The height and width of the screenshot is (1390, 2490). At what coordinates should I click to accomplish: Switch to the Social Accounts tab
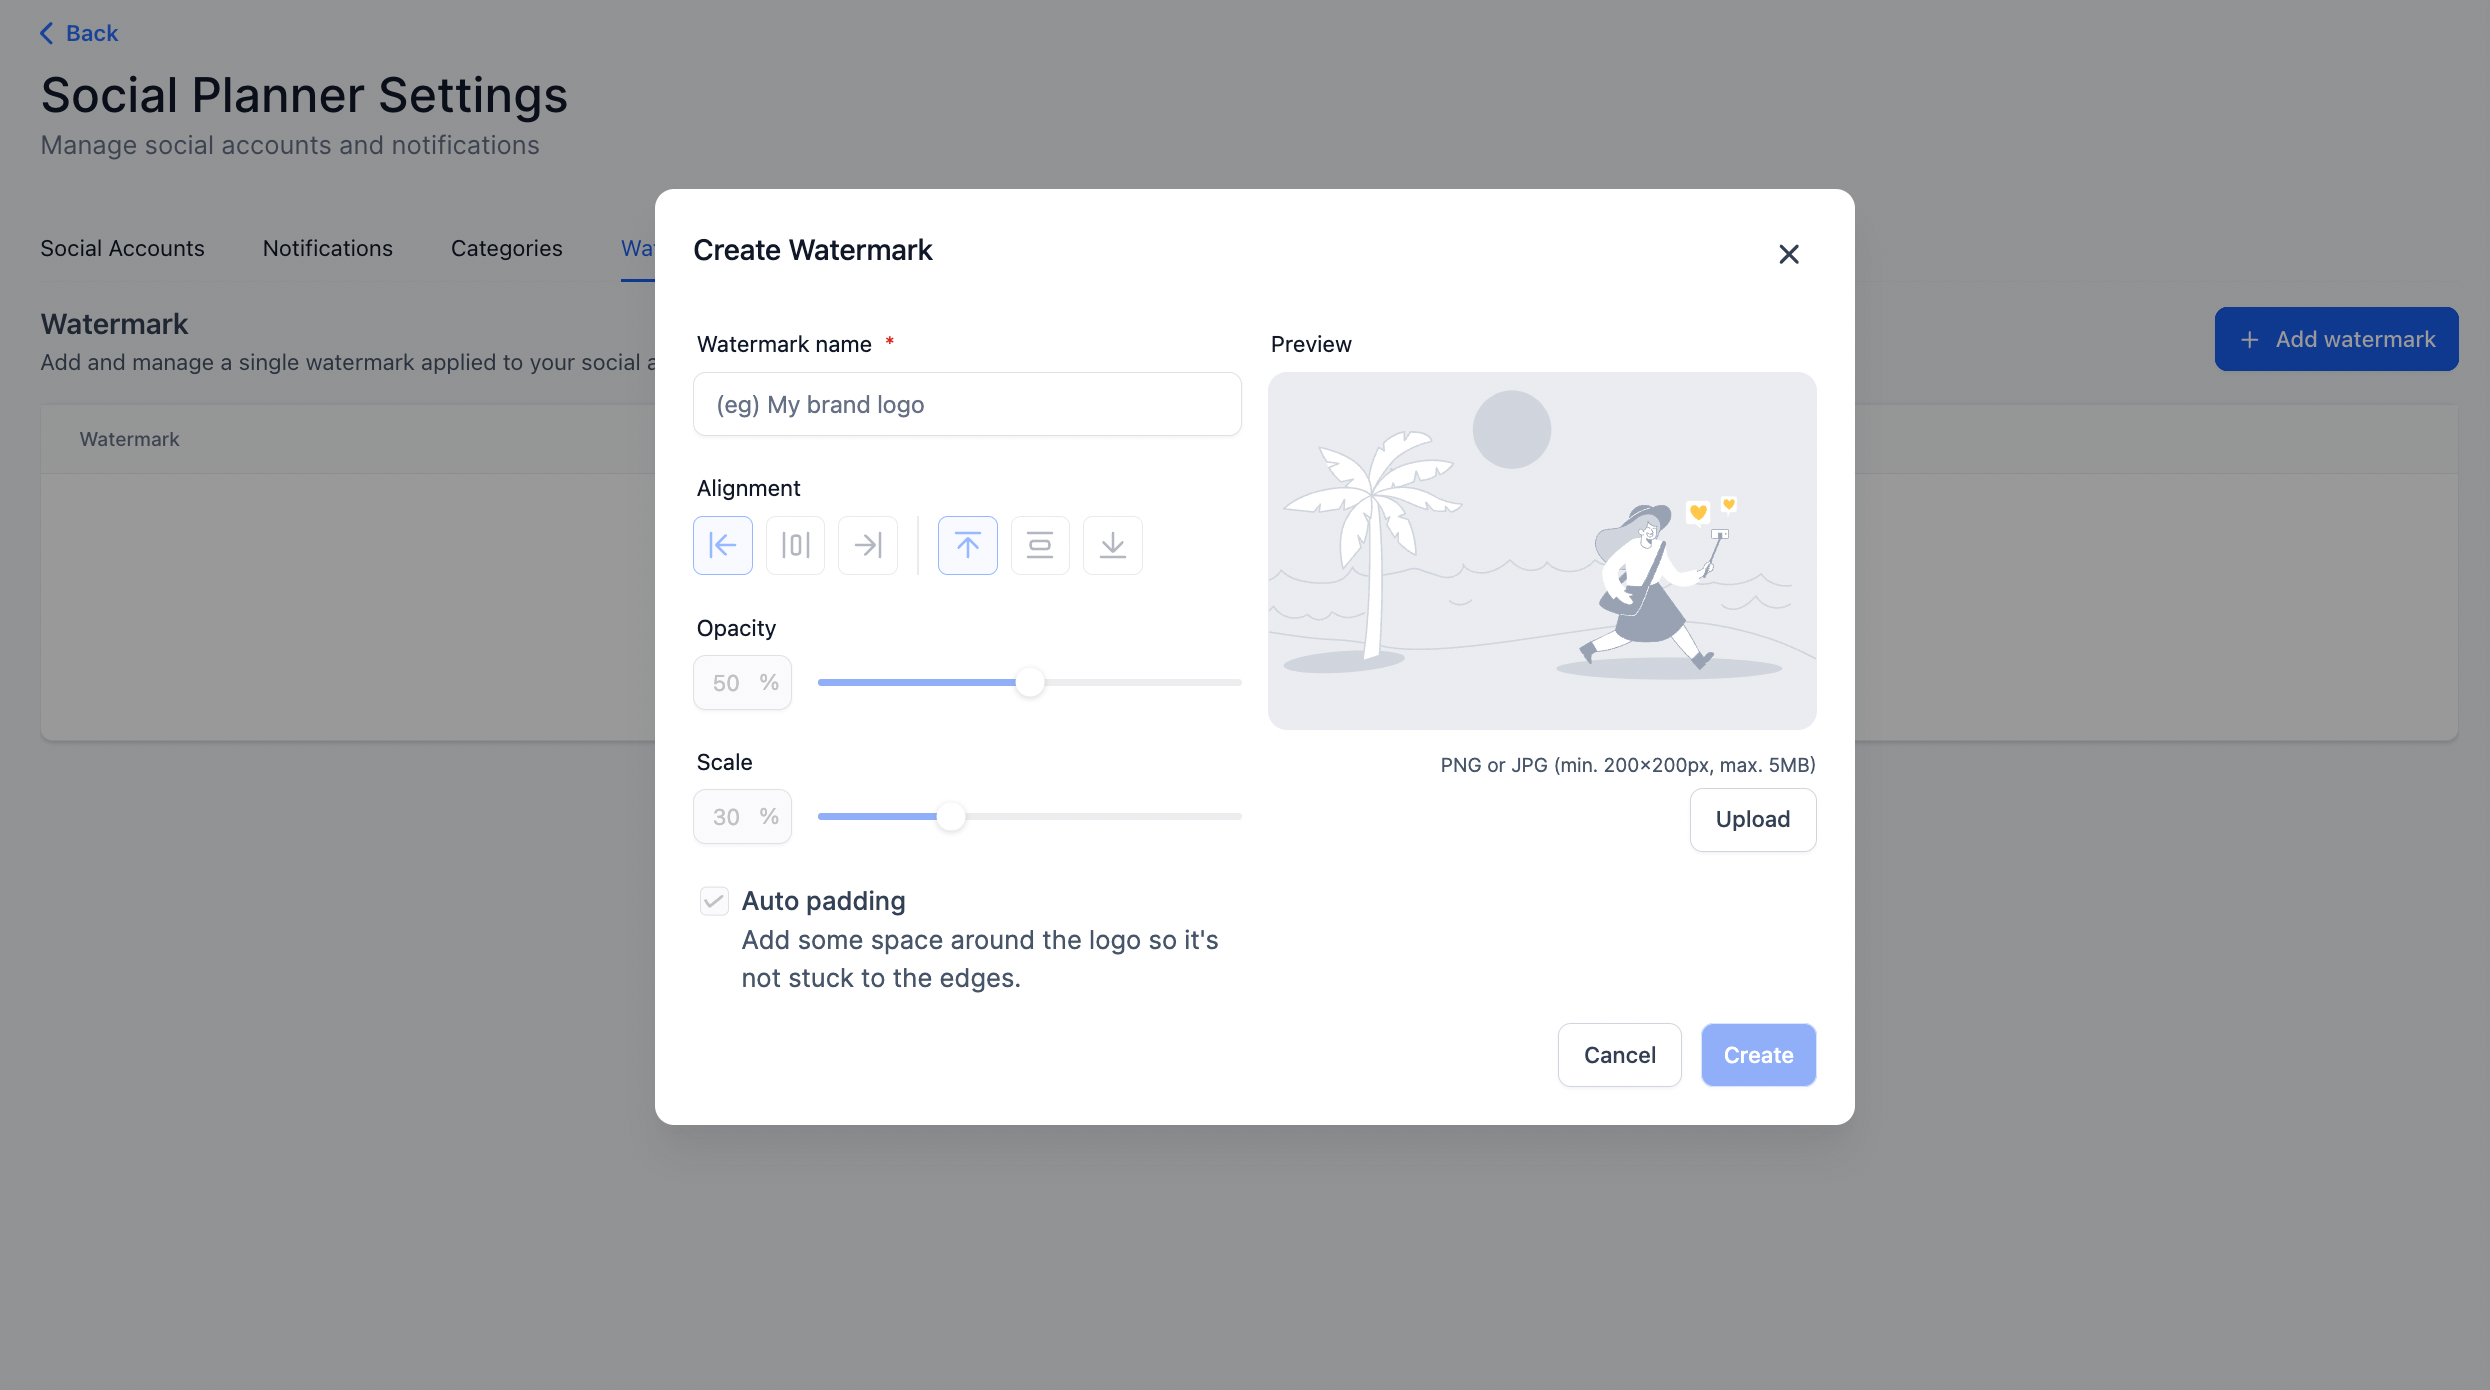tap(122, 248)
